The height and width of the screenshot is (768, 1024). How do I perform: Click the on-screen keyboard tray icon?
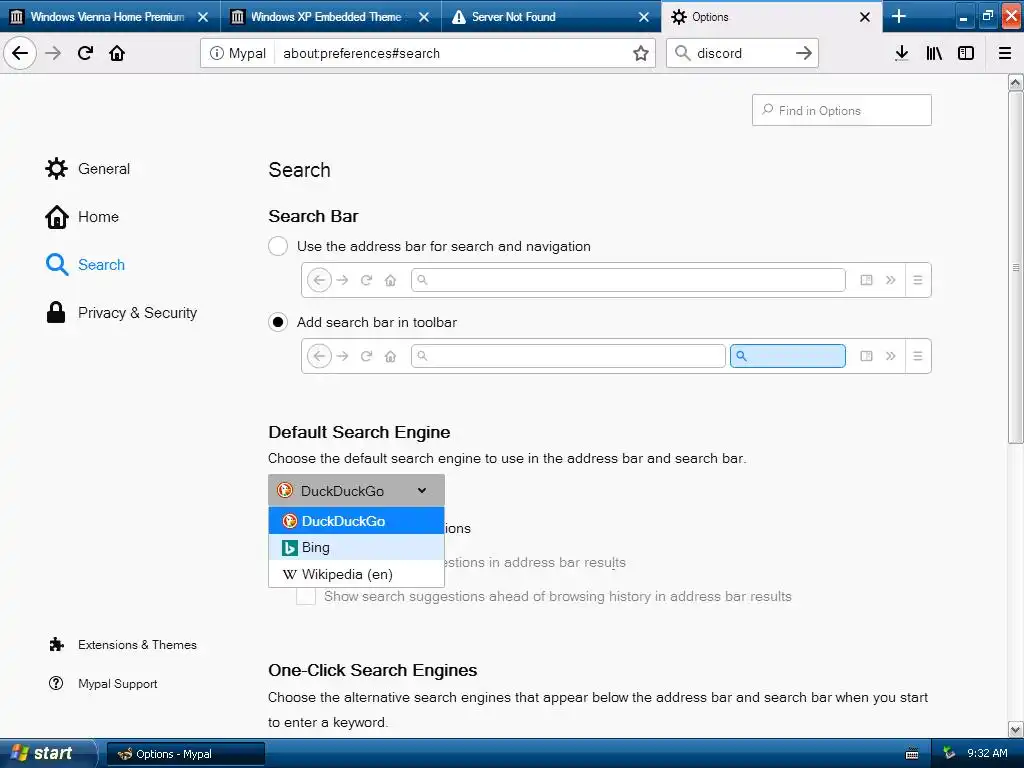click(x=912, y=754)
